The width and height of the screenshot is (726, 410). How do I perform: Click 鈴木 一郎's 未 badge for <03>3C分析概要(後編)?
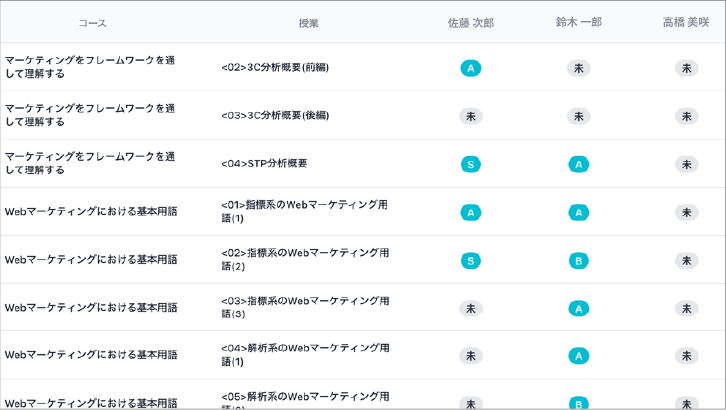(x=578, y=116)
